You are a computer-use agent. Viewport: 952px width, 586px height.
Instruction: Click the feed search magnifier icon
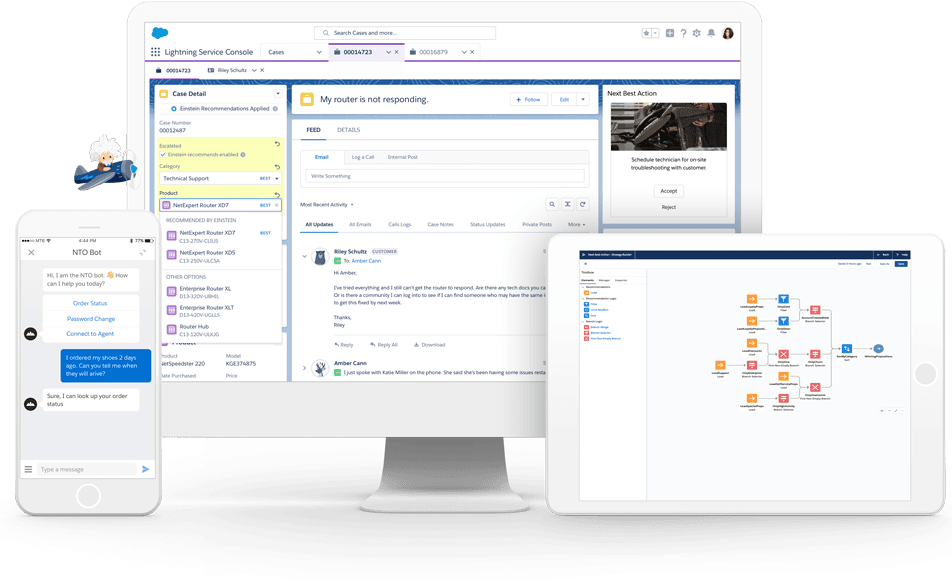[x=552, y=205]
